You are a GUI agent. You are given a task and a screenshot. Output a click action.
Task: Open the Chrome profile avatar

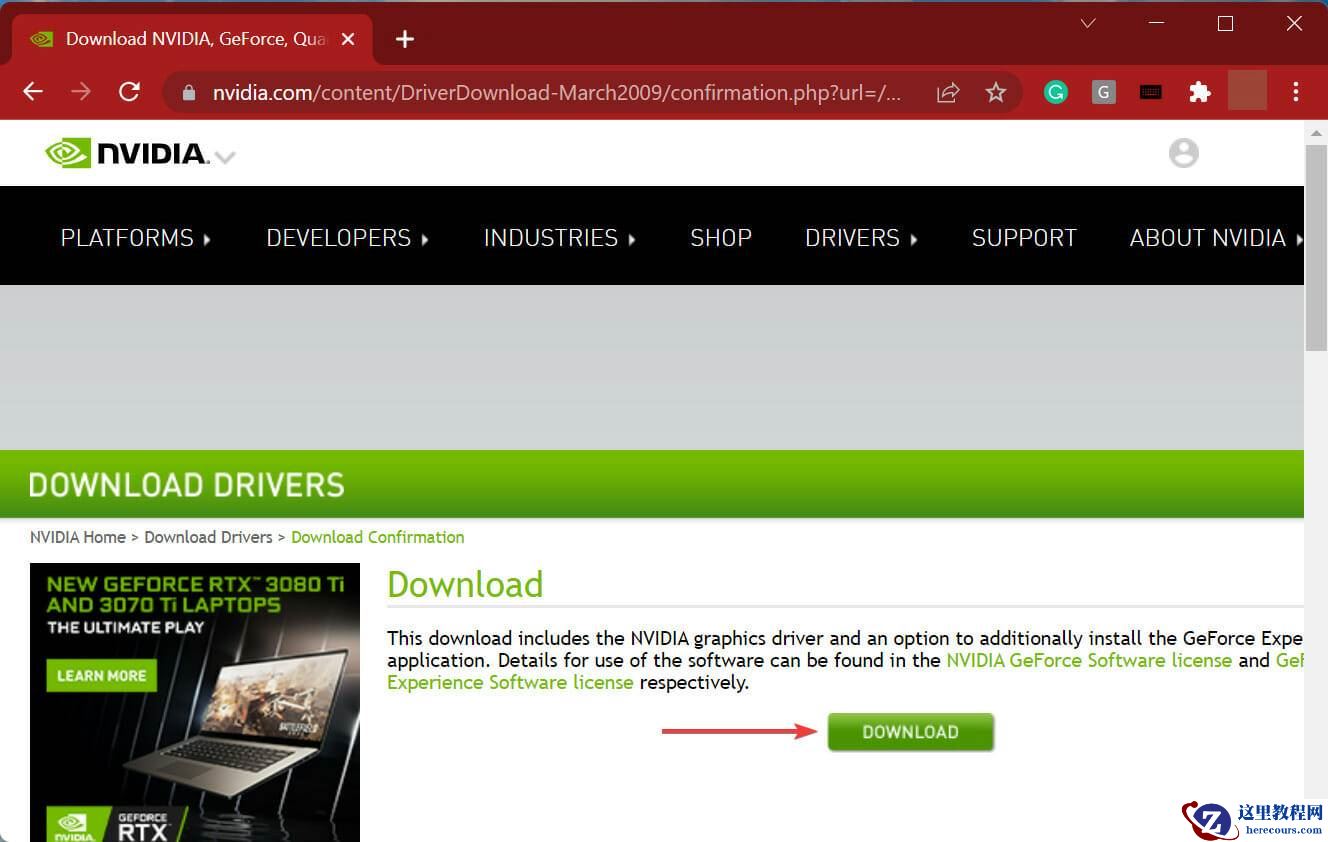coord(1247,92)
